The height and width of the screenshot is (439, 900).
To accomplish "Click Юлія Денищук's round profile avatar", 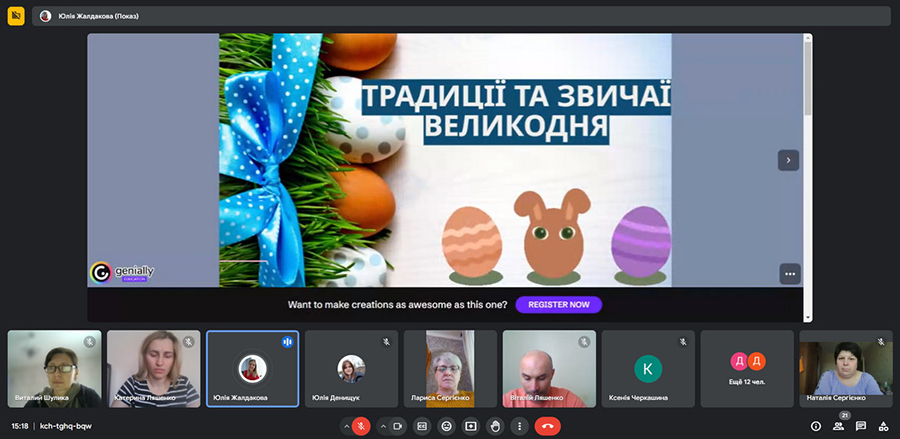I will (351, 369).
